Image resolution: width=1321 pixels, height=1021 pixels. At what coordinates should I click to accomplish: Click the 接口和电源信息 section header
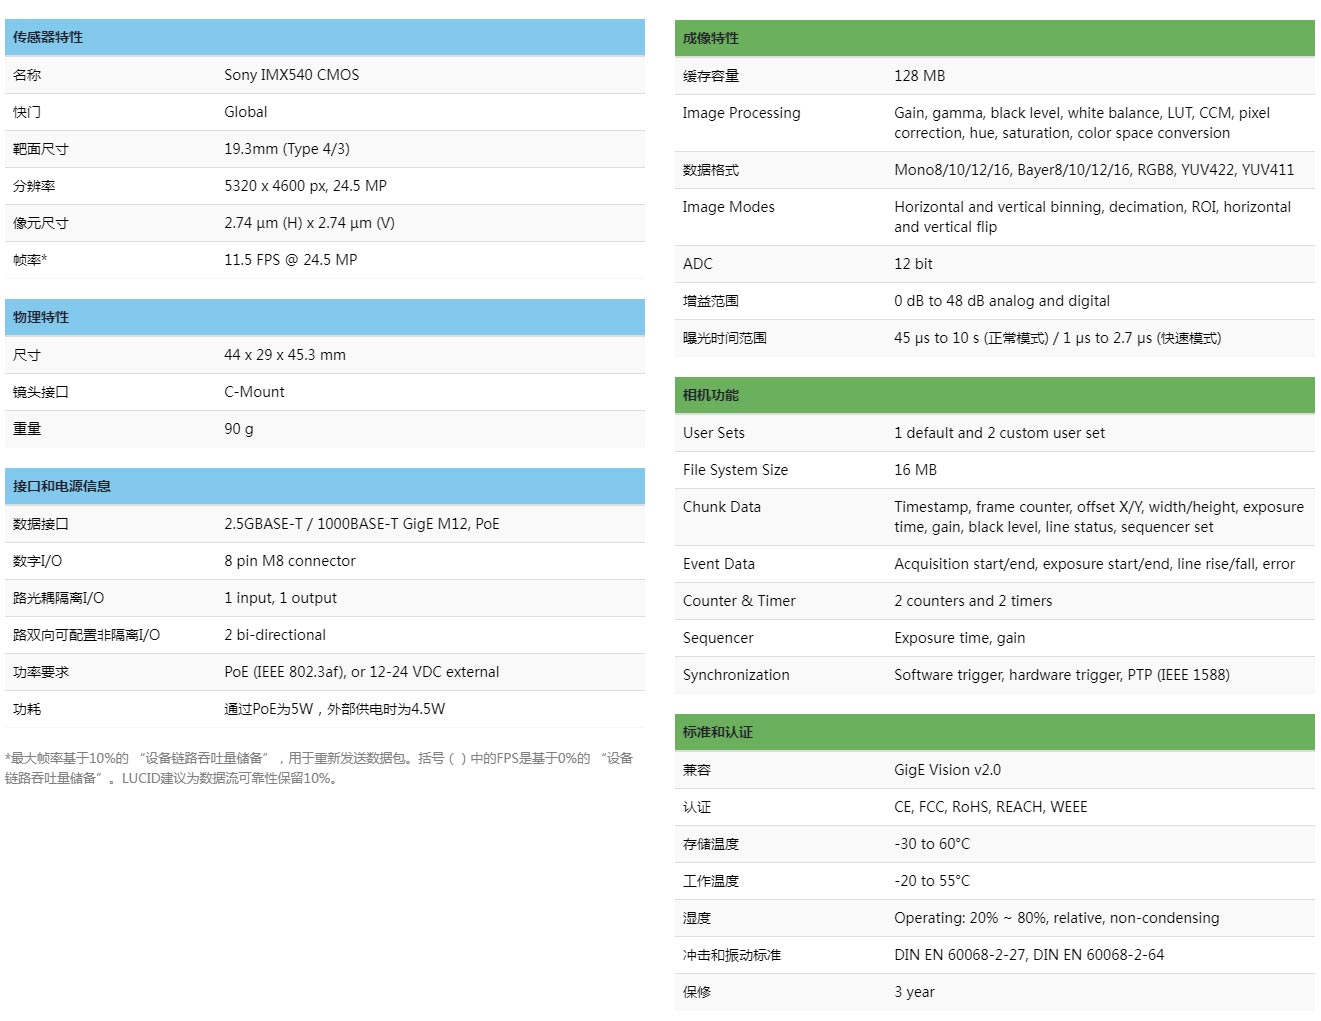coord(62,486)
